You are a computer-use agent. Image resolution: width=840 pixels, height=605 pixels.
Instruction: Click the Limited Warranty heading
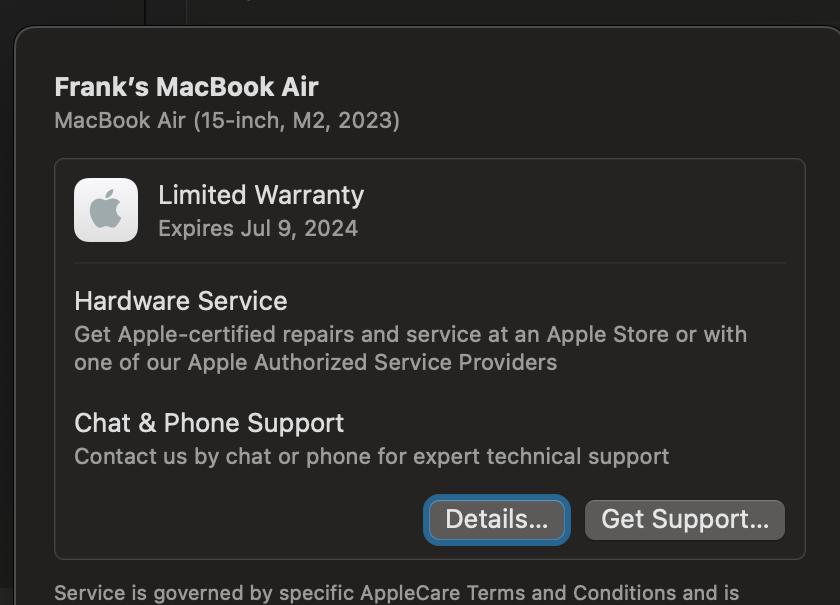pyautogui.click(x=261, y=195)
